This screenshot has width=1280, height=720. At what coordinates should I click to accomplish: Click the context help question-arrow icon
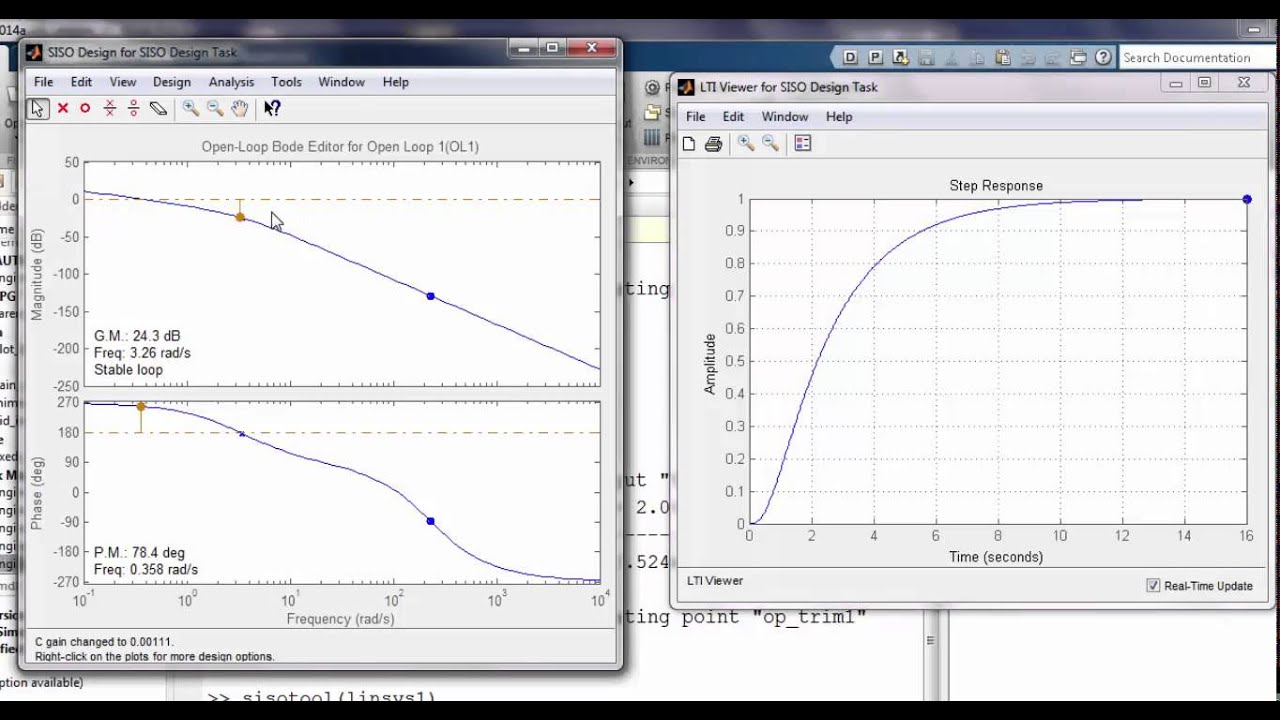click(272, 108)
